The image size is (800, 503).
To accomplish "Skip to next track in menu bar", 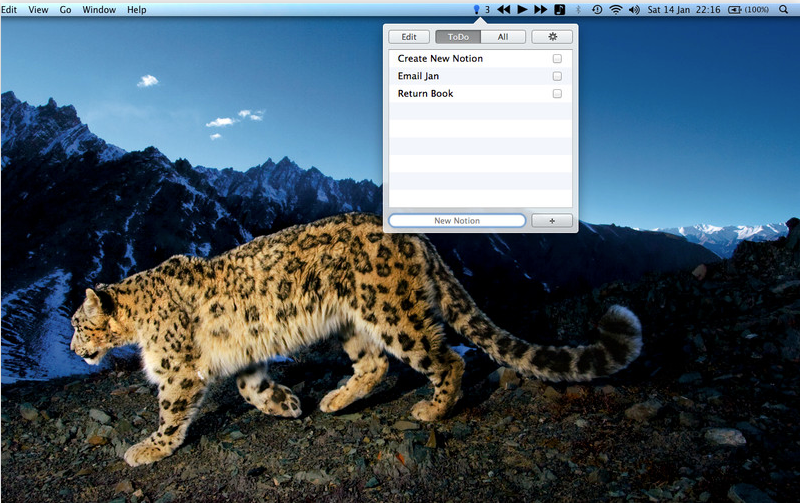I will [x=541, y=9].
